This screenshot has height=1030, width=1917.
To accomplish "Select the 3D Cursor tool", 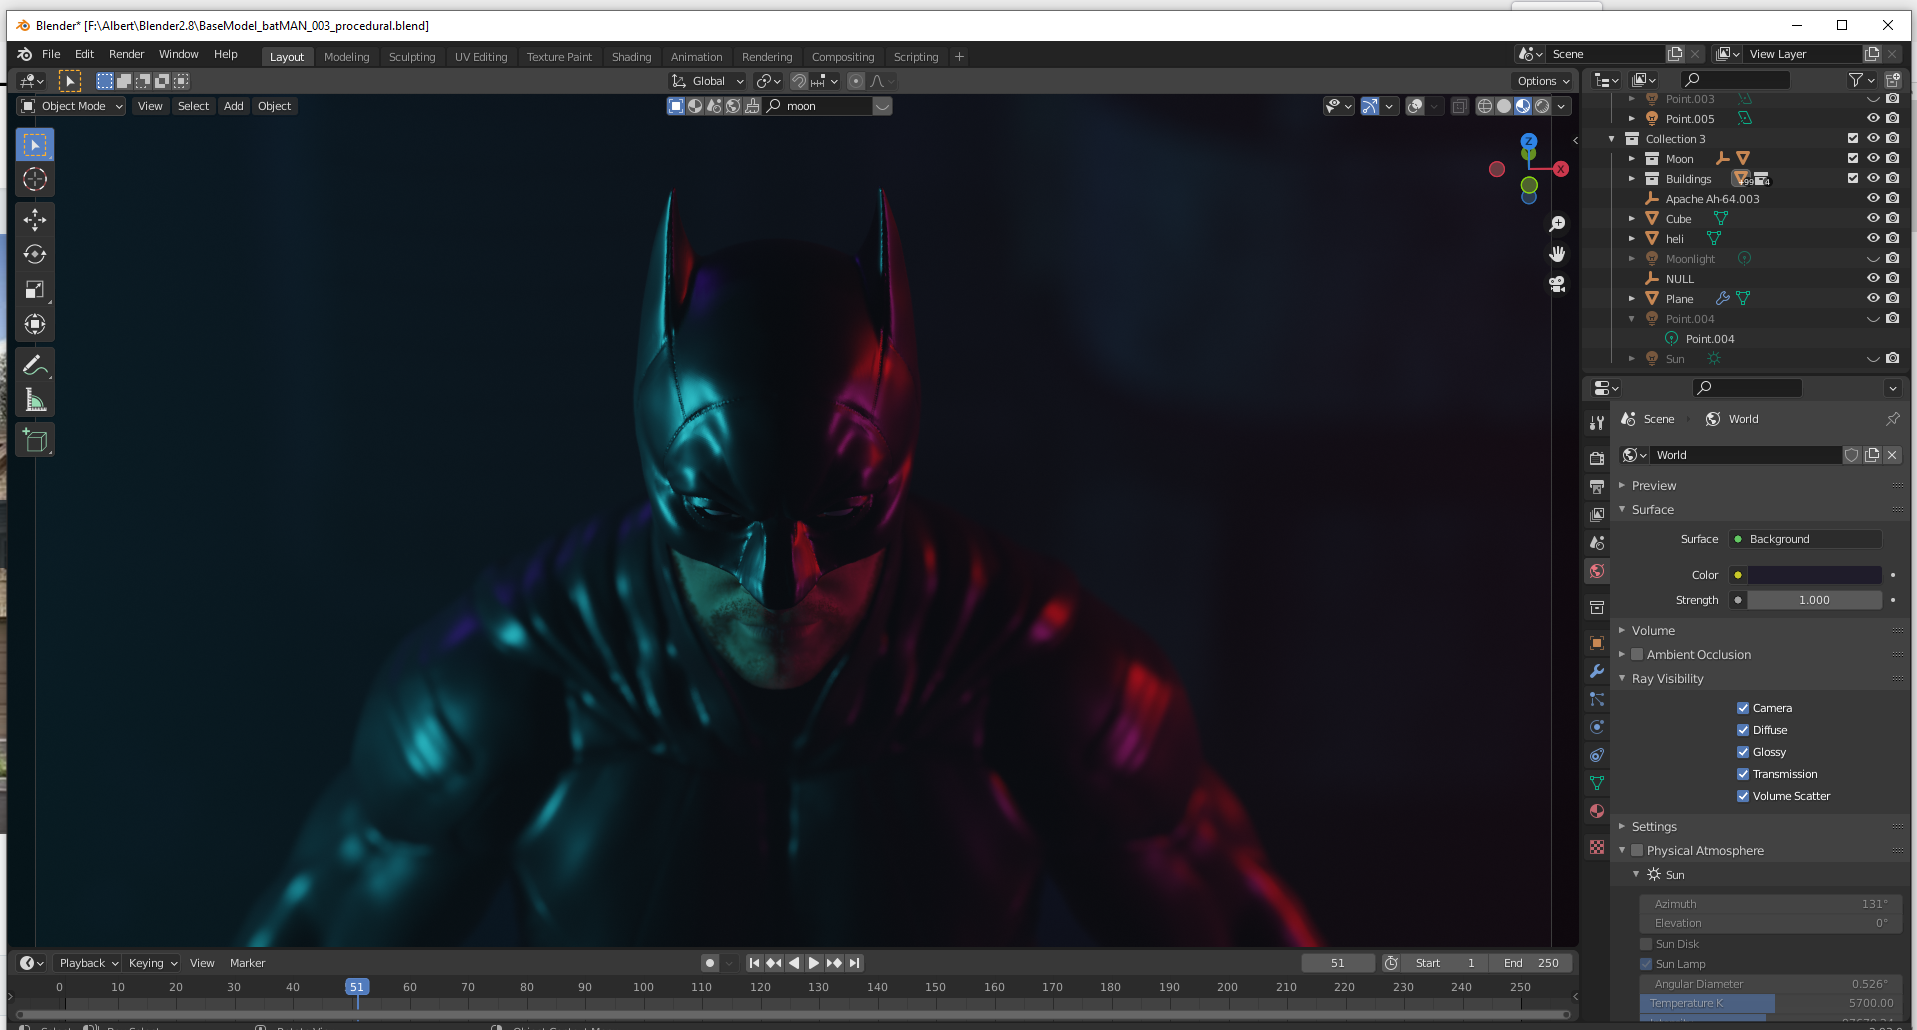I will tap(35, 179).
